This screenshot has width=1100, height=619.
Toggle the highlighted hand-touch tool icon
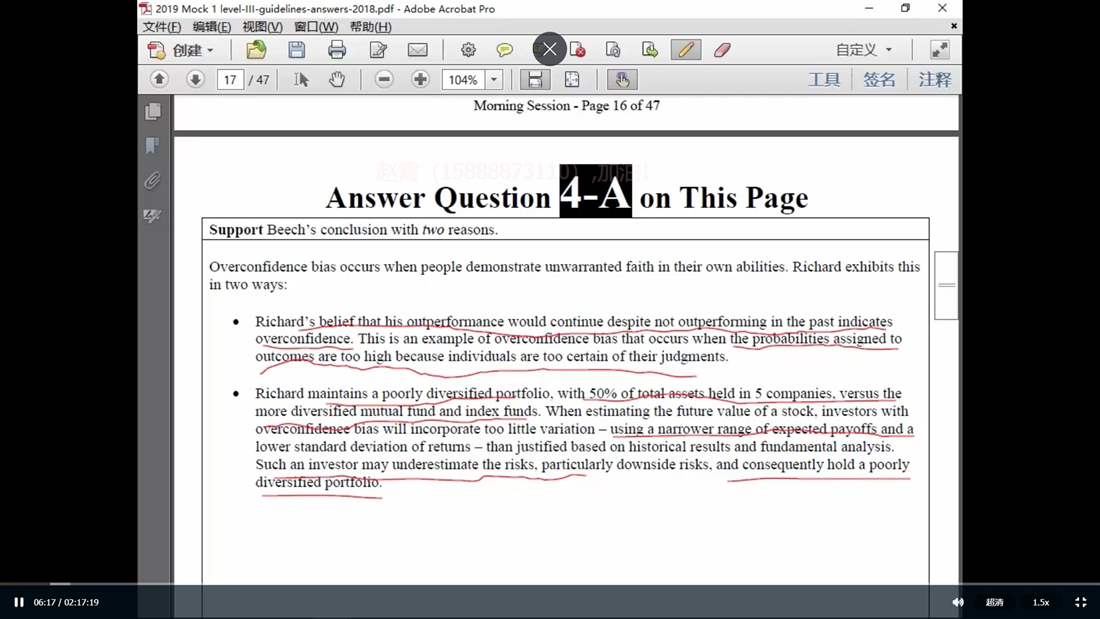(622, 79)
